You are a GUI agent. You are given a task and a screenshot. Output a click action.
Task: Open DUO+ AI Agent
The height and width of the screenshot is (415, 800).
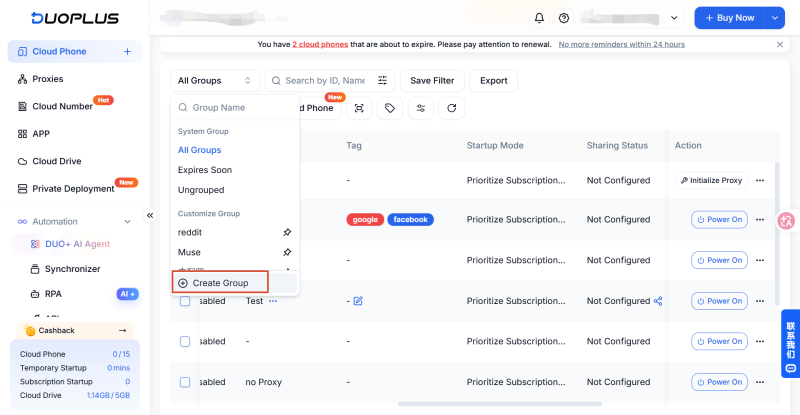[77, 244]
